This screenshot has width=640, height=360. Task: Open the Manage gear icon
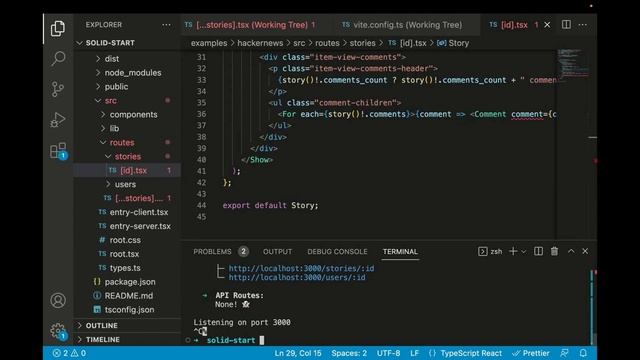pyautogui.click(x=58, y=331)
